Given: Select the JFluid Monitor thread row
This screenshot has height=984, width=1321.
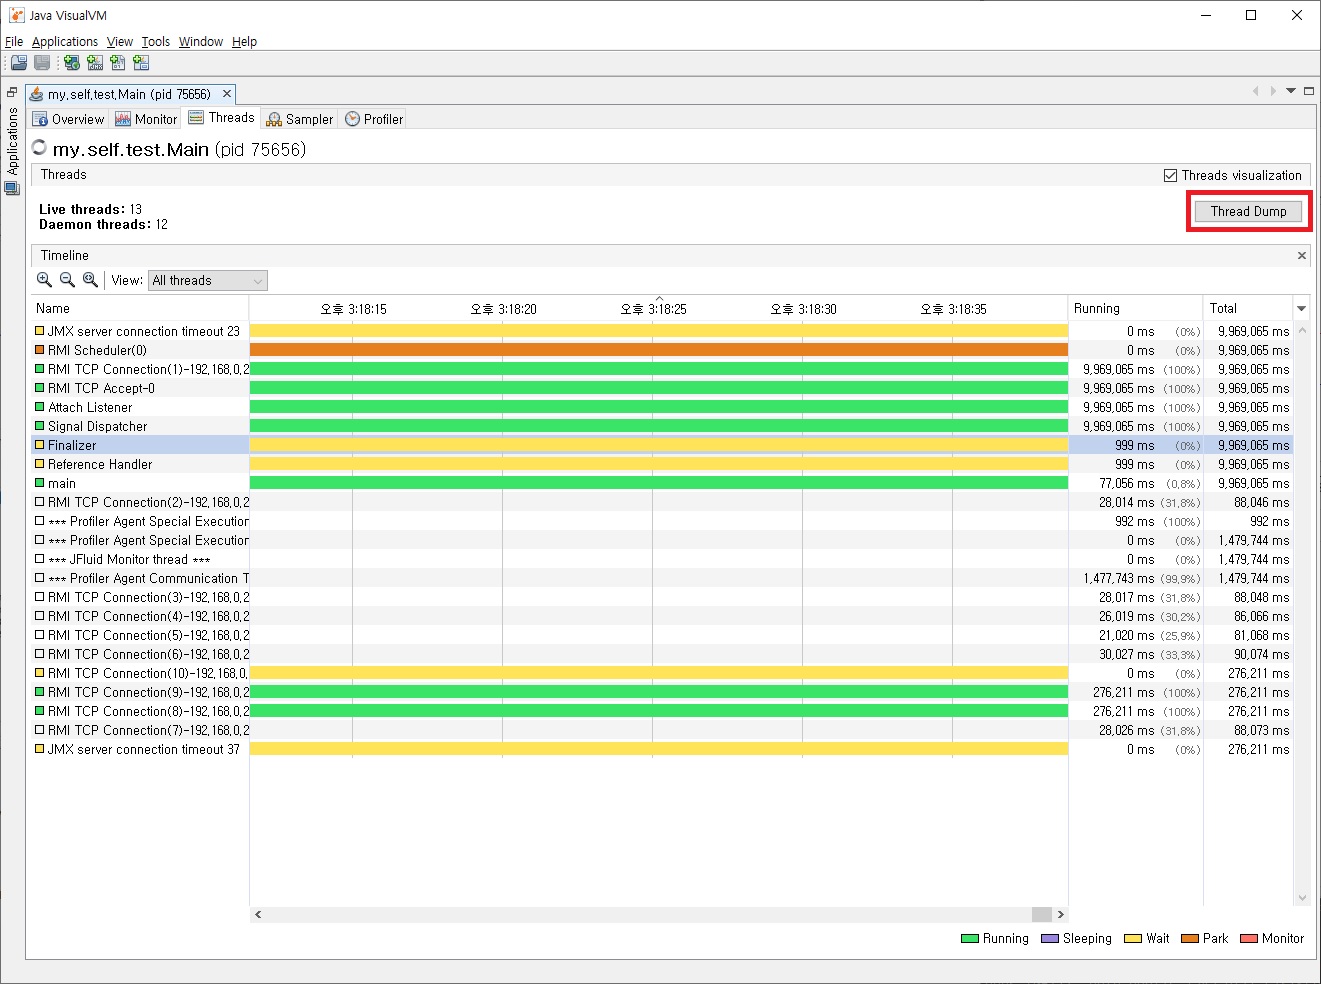Looking at the screenshot, I should (x=661, y=559).
